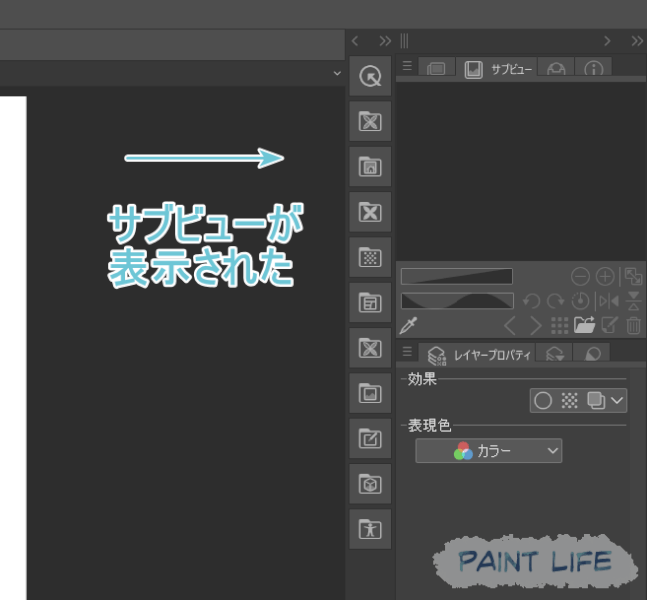The height and width of the screenshot is (600, 647).
Task: Open the Quick Access palette icon
Action: coord(370,76)
